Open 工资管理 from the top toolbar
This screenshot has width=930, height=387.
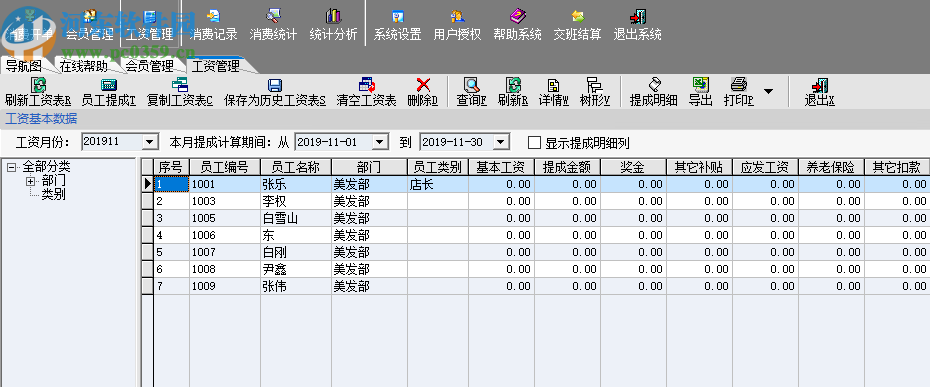click(x=149, y=24)
